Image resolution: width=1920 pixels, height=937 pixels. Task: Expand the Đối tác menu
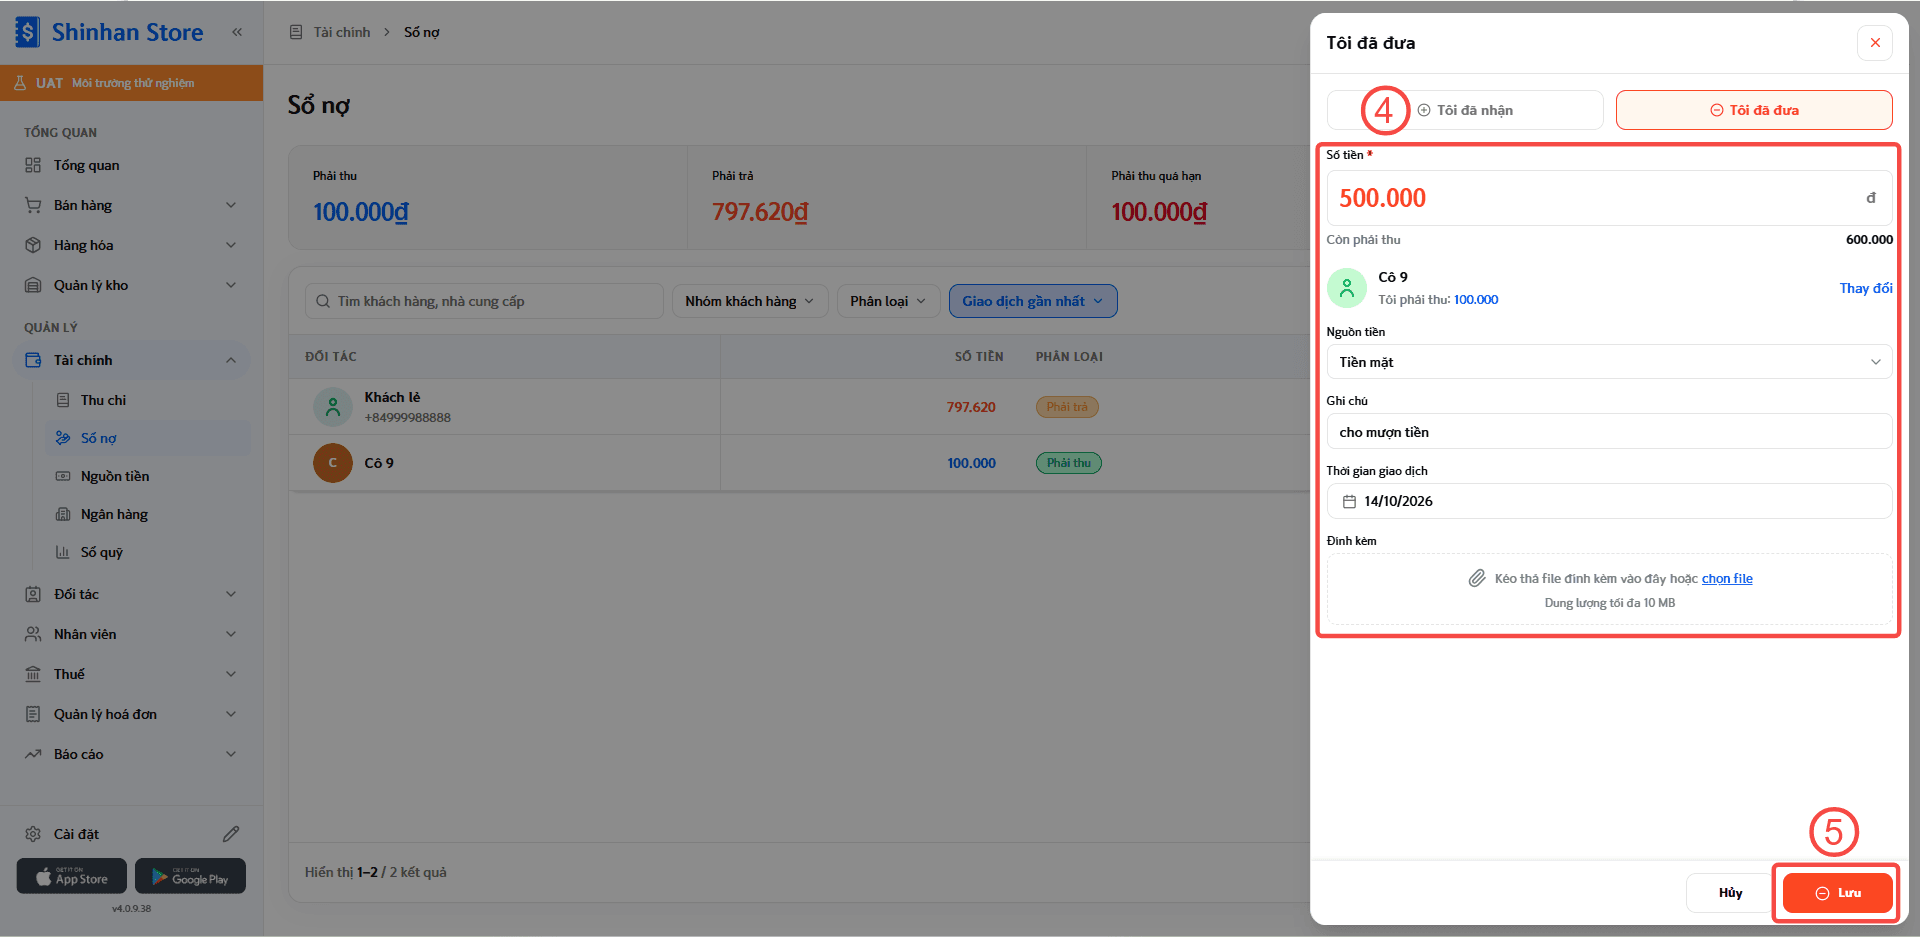132,594
